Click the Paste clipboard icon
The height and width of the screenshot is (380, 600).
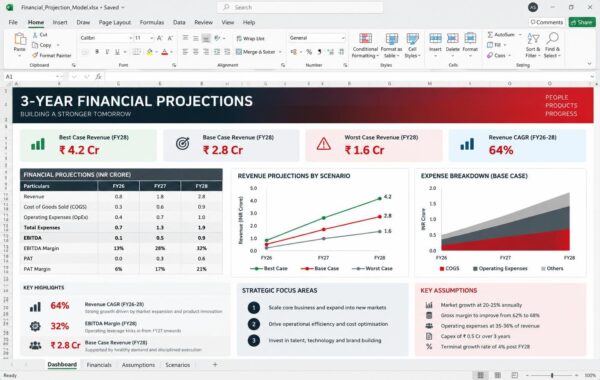point(20,39)
